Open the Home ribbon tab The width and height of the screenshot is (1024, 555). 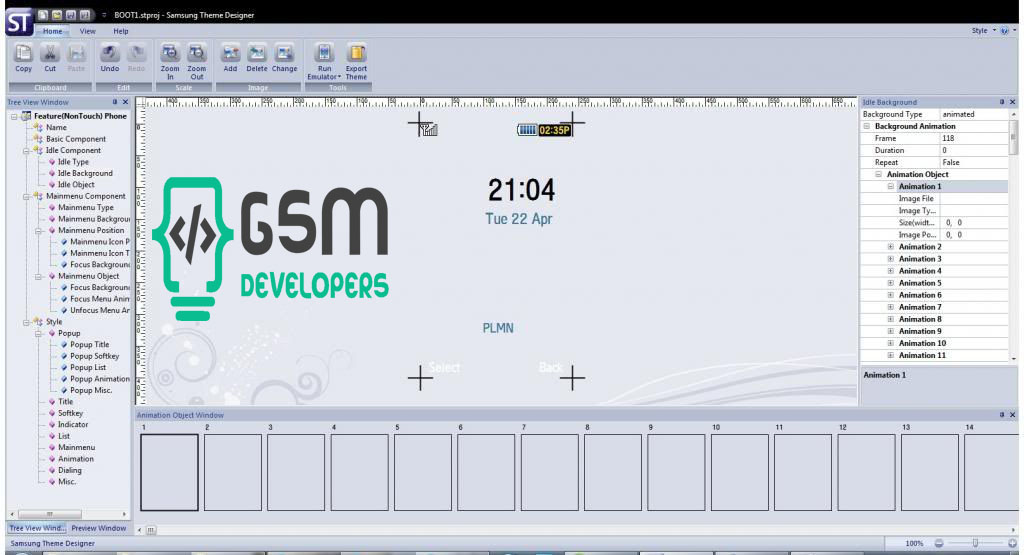pyautogui.click(x=52, y=31)
